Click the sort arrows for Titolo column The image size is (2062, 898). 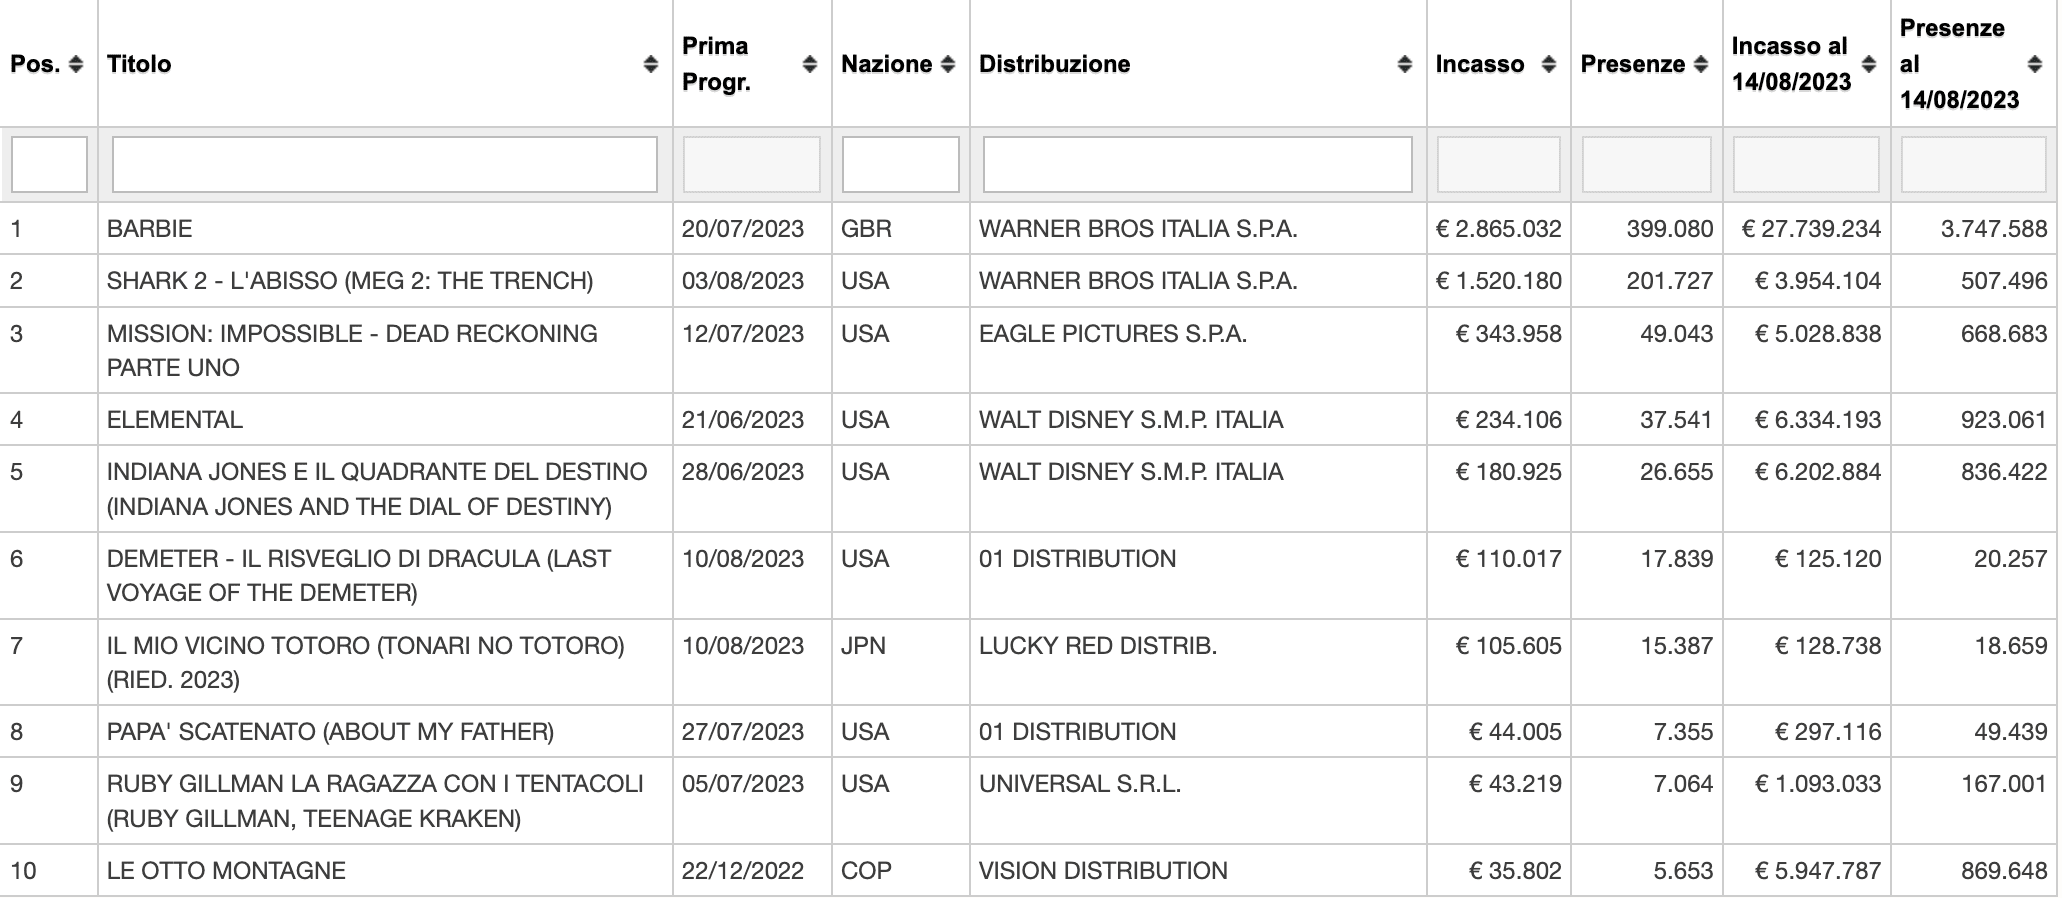click(651, 64)
